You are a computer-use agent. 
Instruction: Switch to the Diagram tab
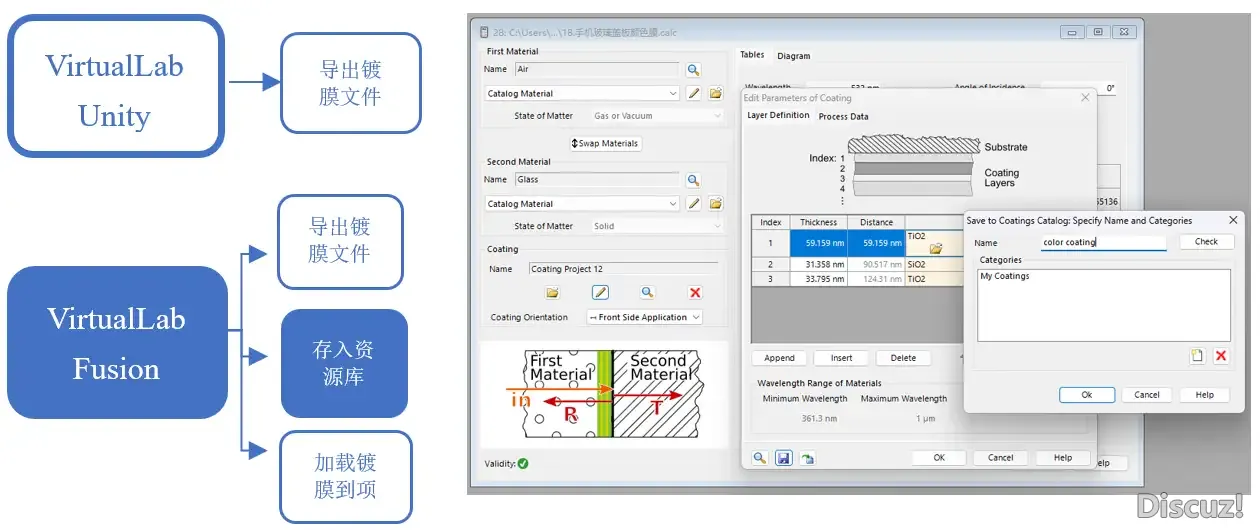[x=794, y=56]
